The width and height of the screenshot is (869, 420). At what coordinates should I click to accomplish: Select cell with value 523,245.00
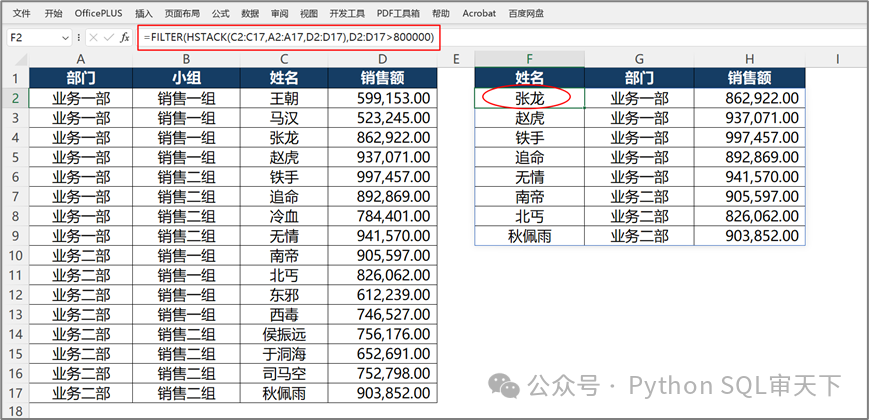point(382,118)
